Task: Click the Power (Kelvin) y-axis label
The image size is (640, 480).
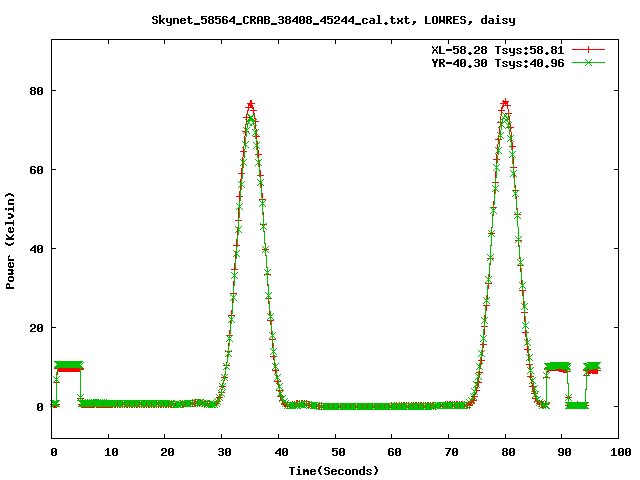Action: pyautogui.click(x=10, y=241)
